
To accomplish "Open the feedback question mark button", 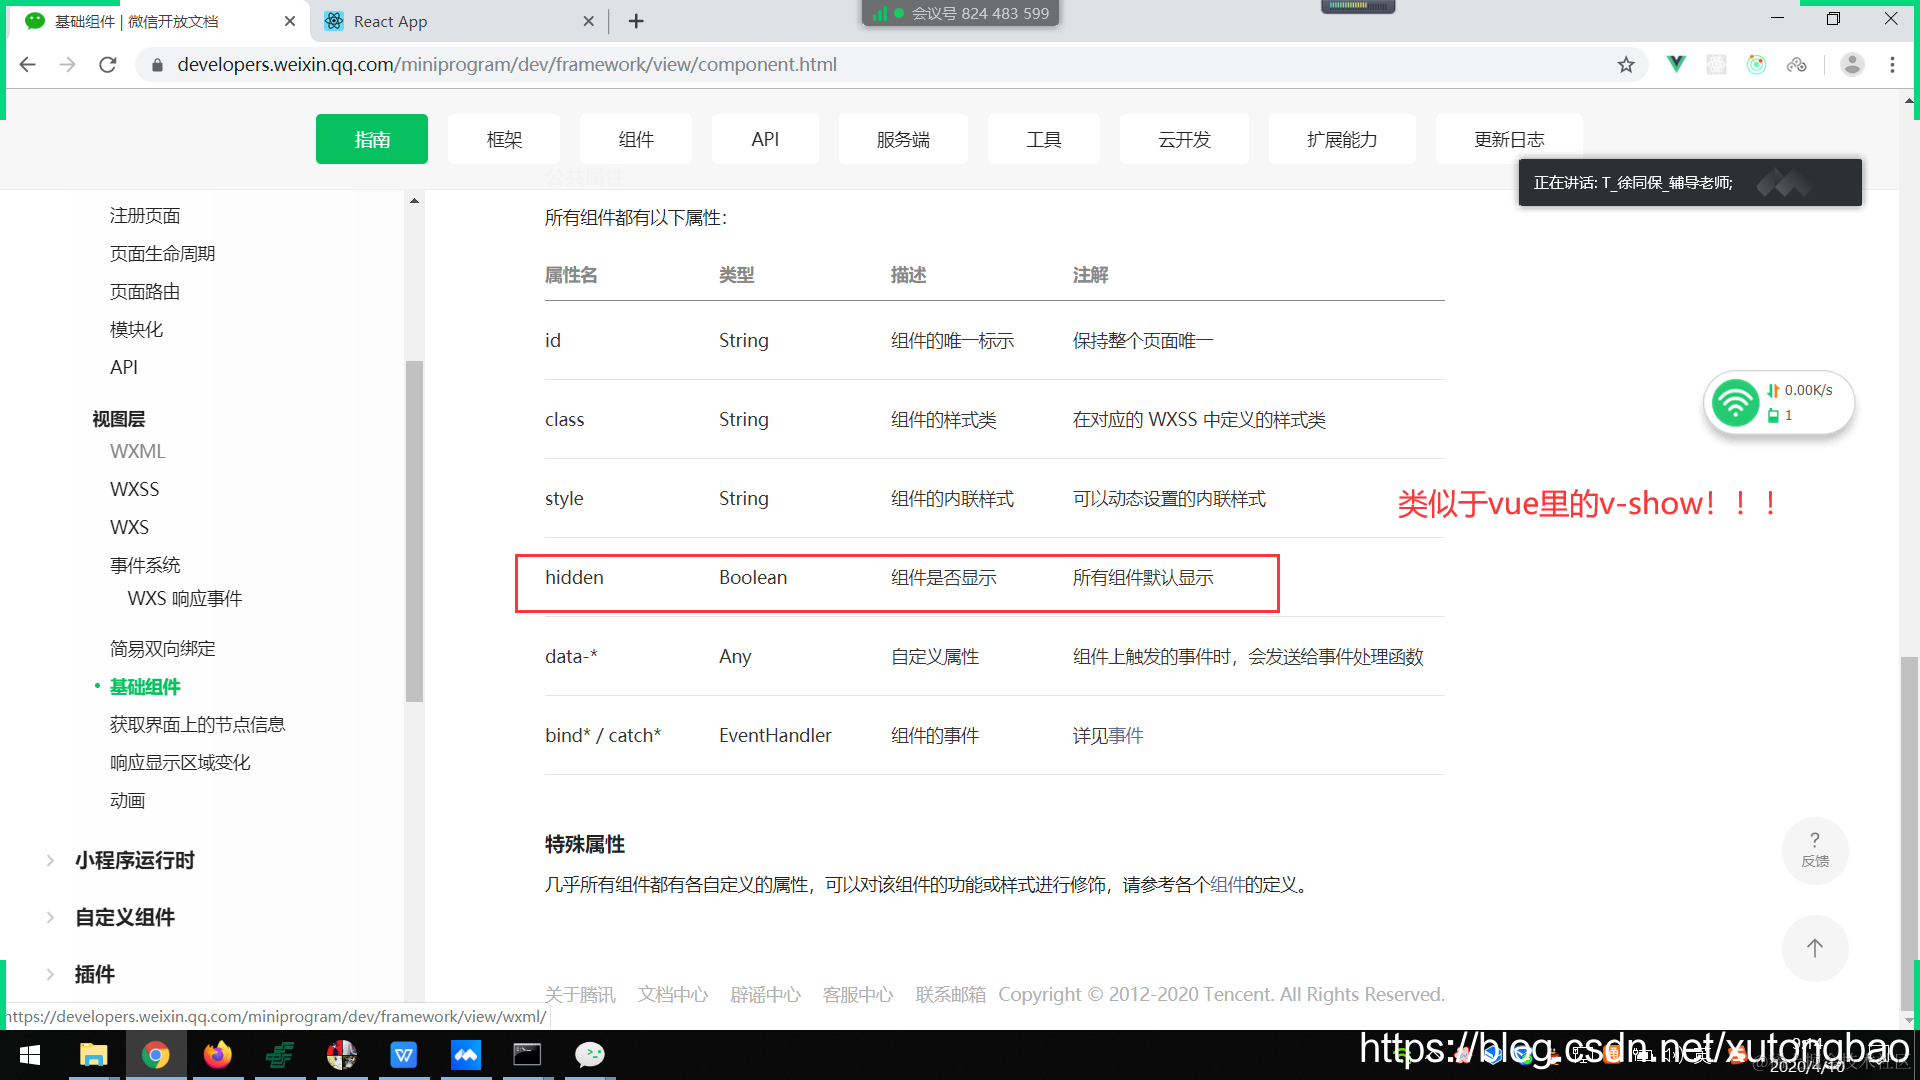I will (1814, 850).
